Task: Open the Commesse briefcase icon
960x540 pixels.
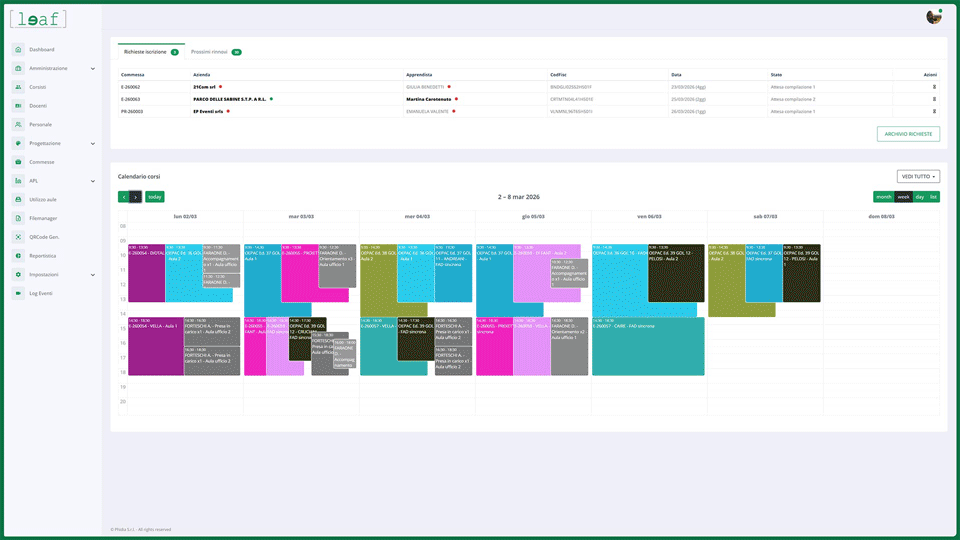Action: (x=18, y=162)
